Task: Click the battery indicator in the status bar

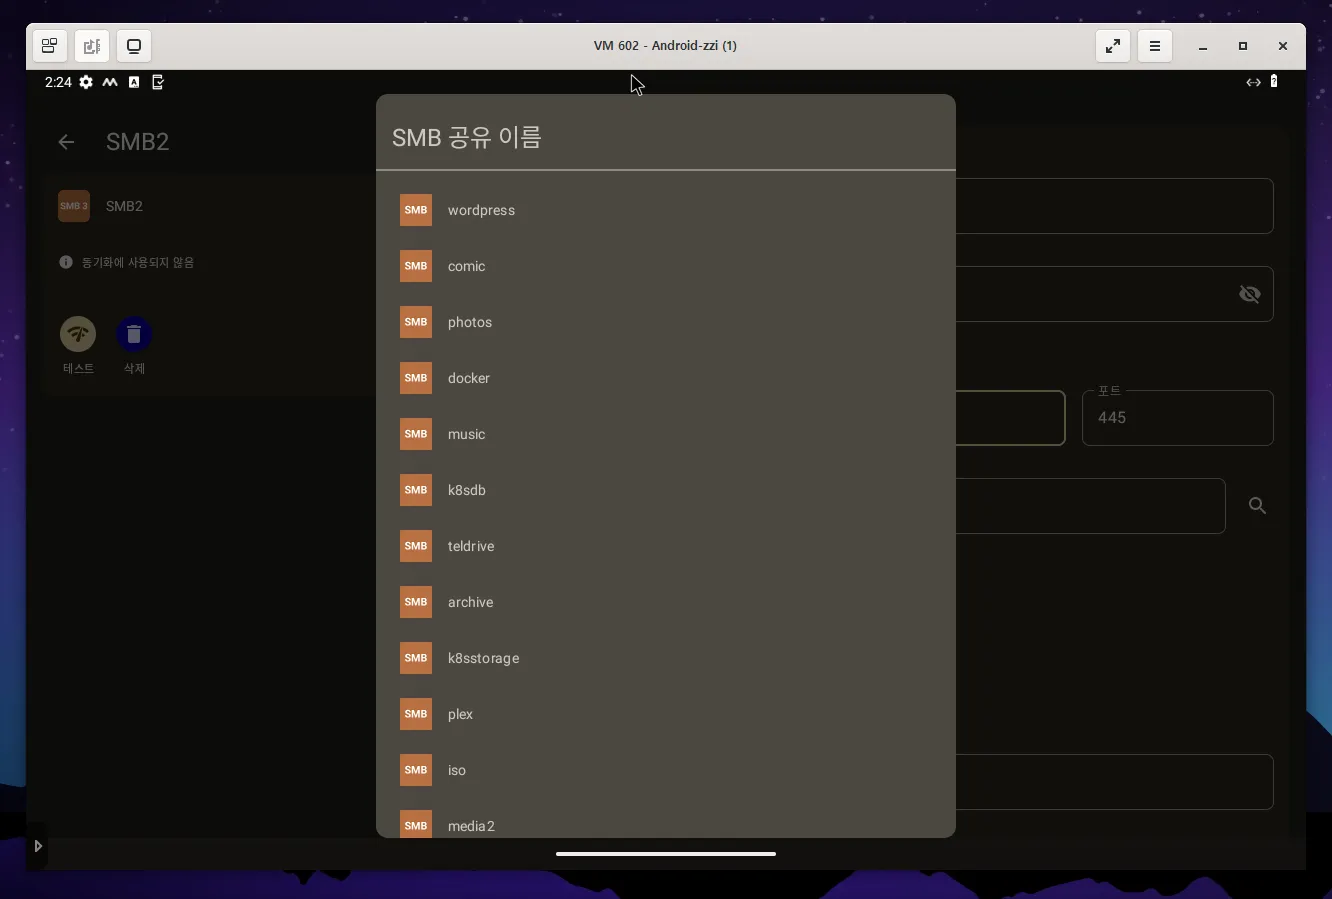Action: pos(1275,82)
